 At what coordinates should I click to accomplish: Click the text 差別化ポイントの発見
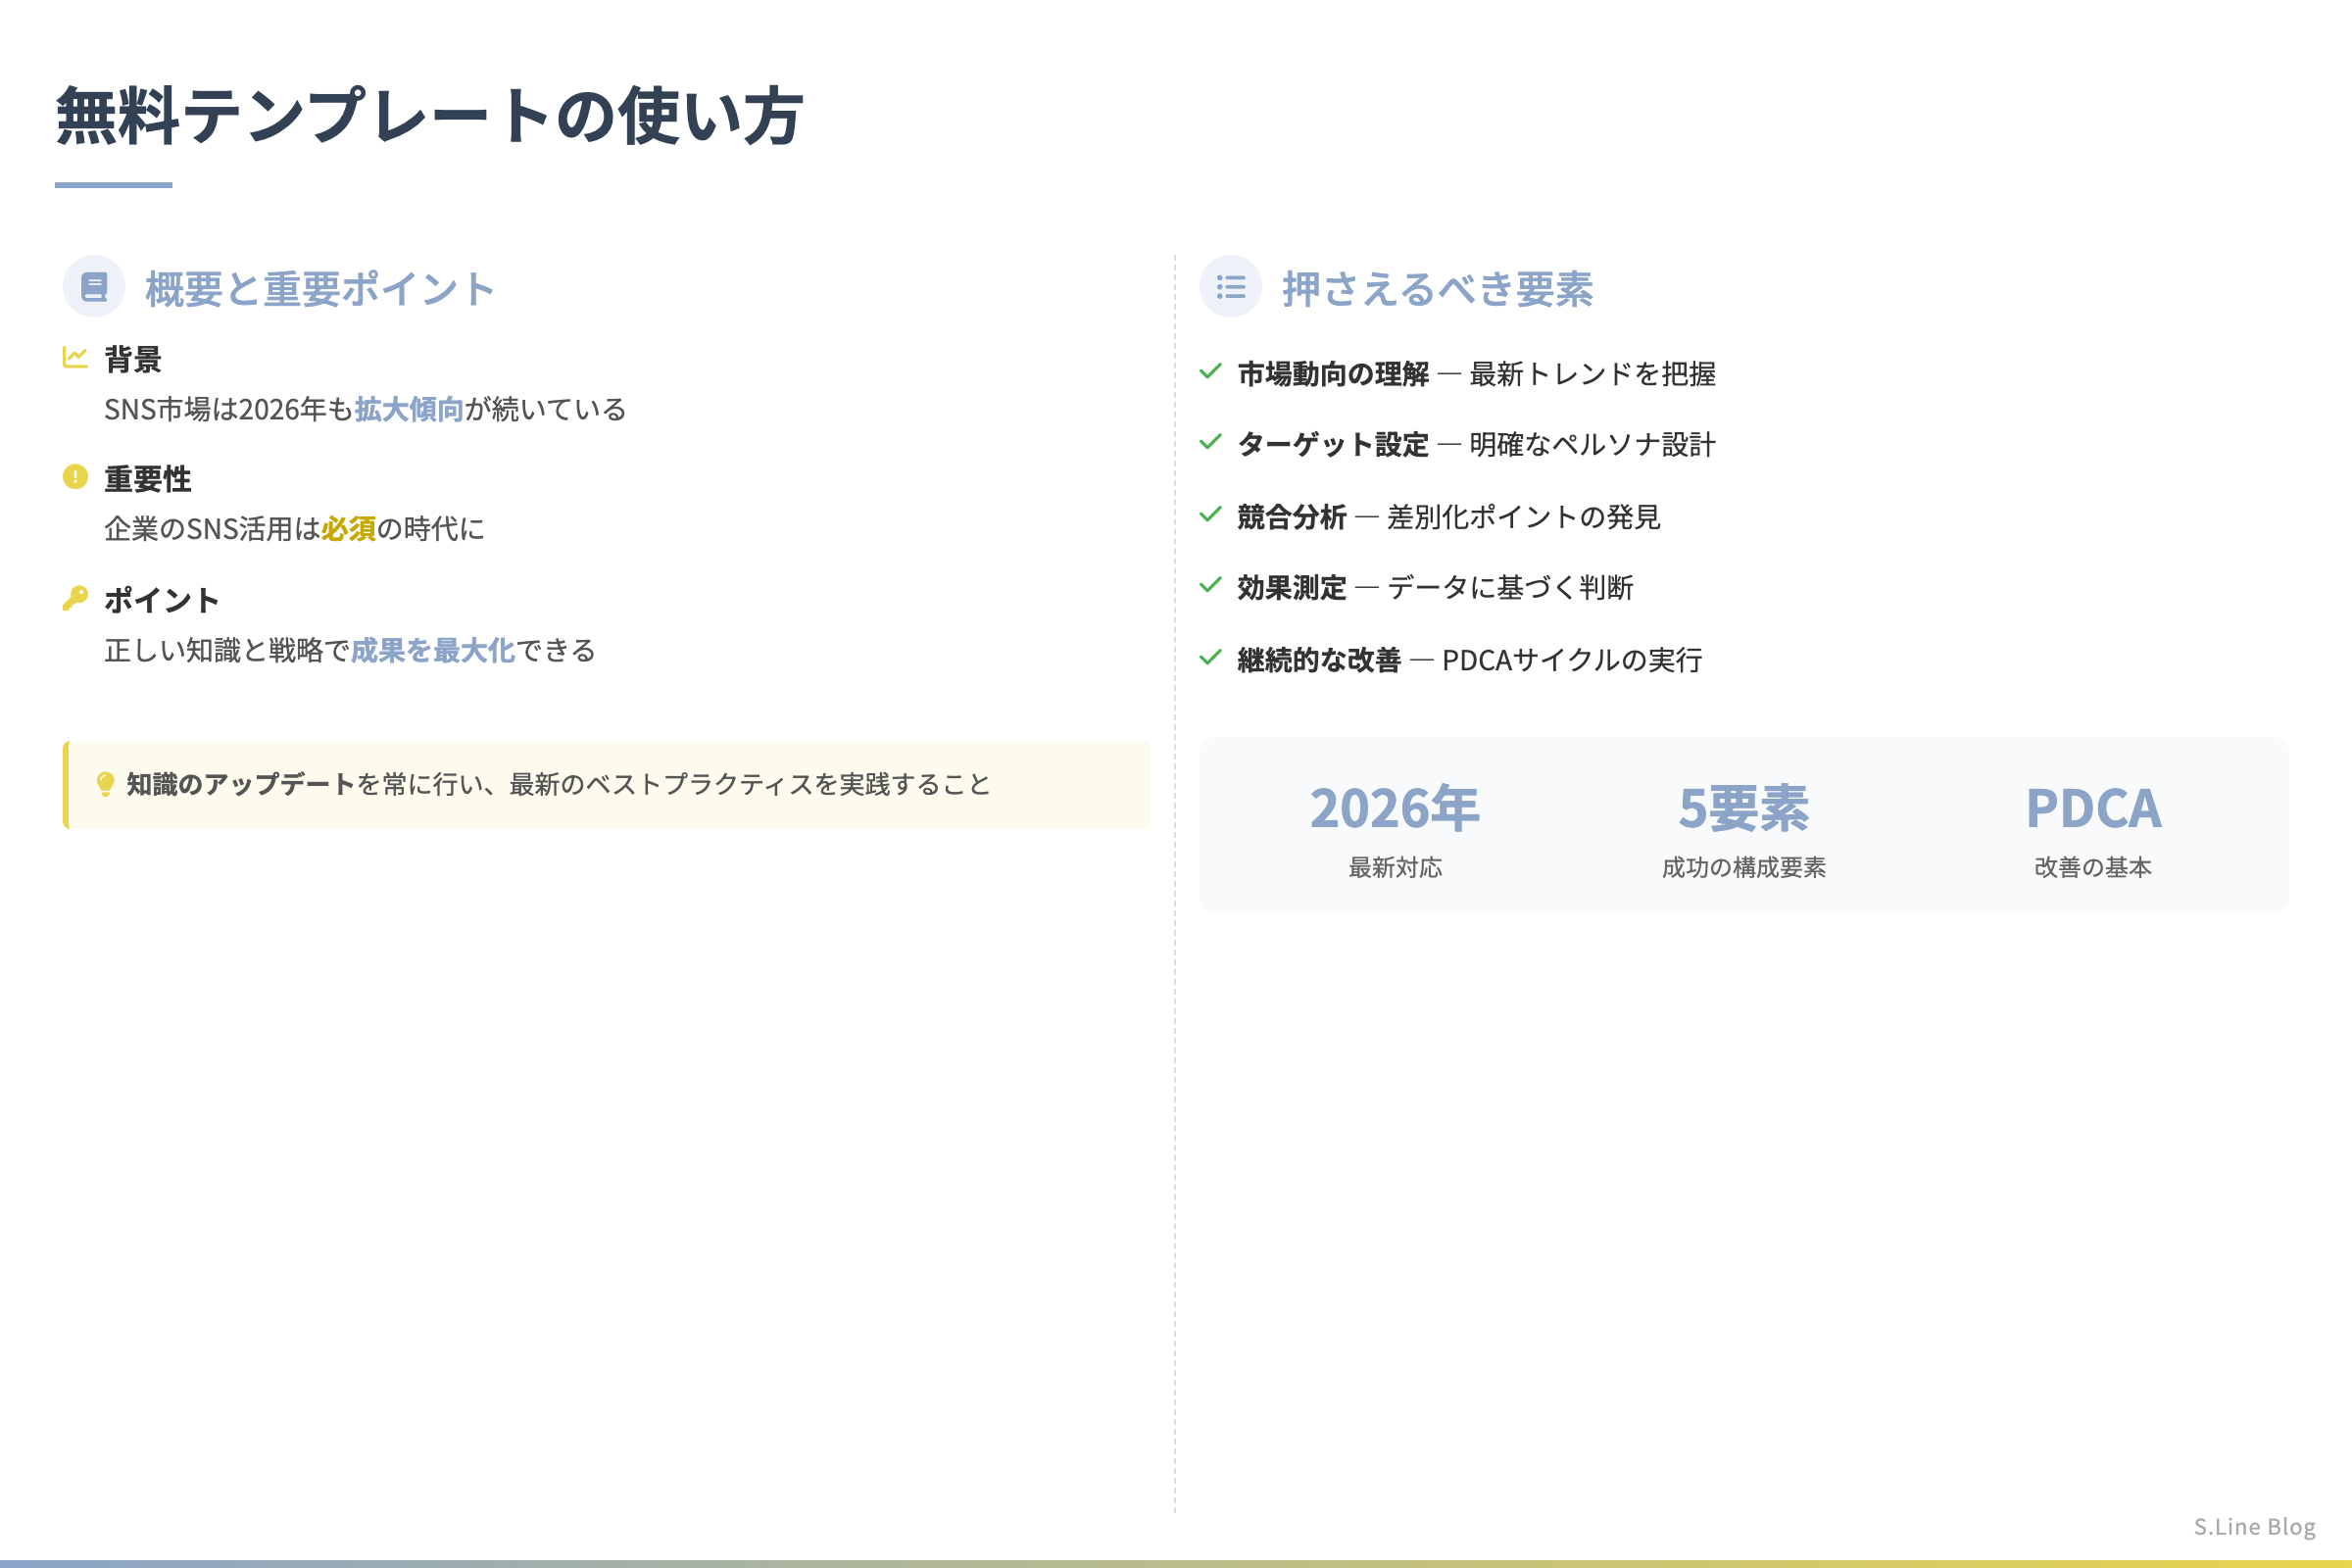(x=1523, y=517)
